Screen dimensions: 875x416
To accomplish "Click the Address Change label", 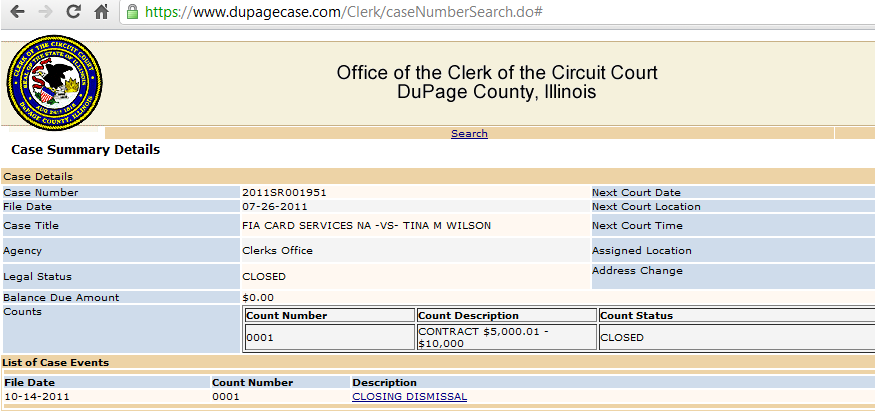I will [637, 271].
